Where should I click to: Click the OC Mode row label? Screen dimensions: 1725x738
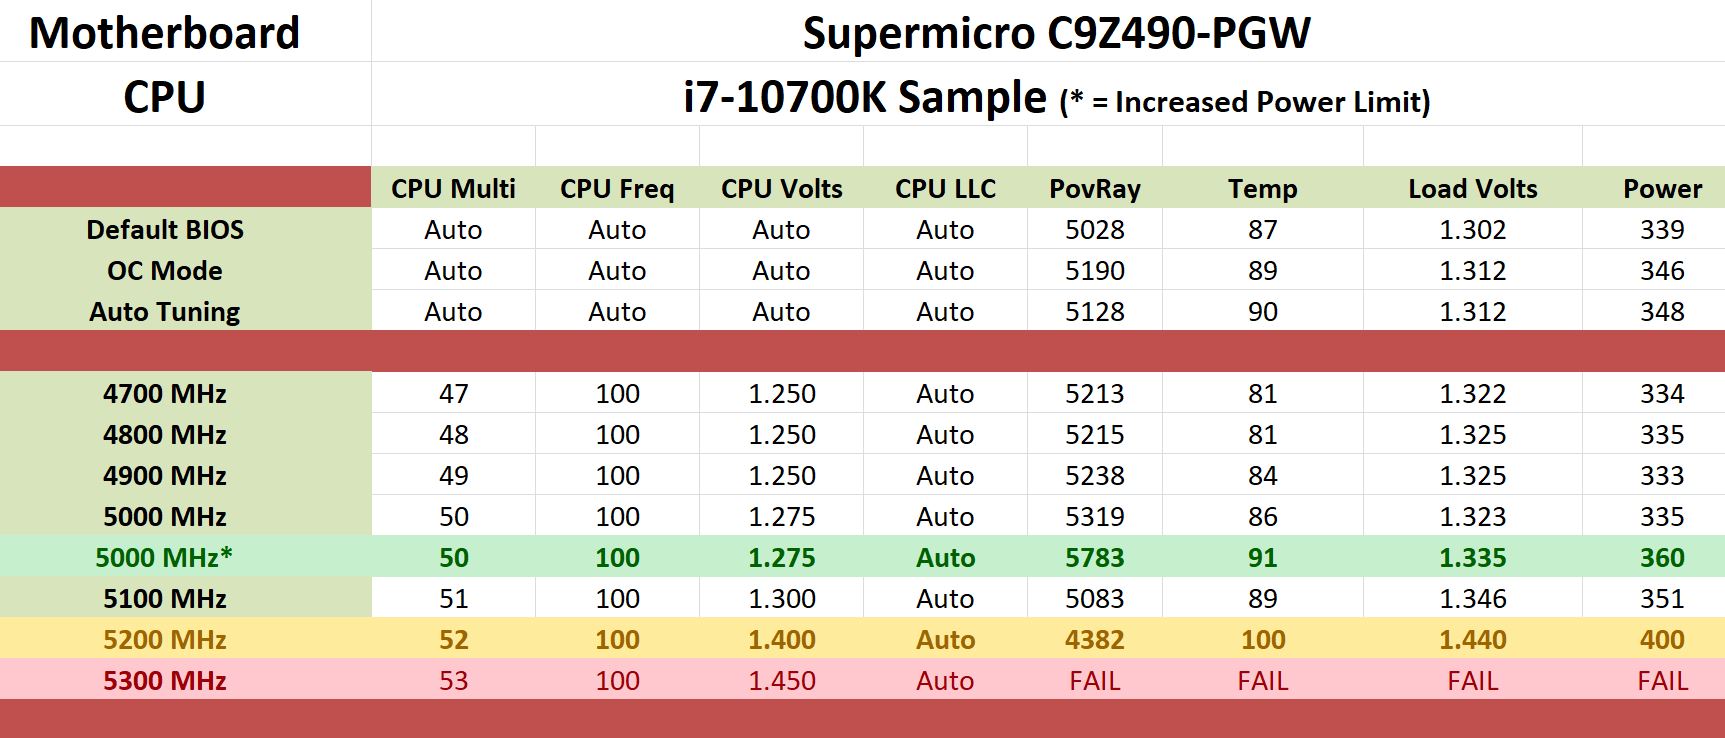click(x=165, y=270)
